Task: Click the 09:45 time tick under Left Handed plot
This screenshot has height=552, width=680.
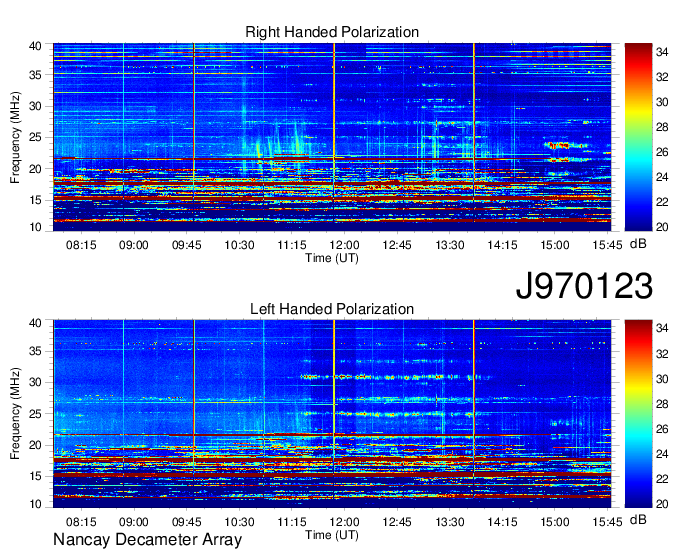Action: point(186,522)
